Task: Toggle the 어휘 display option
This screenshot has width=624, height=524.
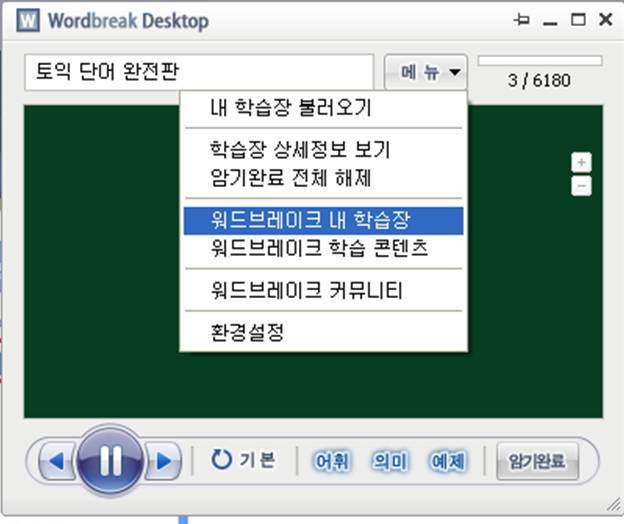Action: pos(332,462)
